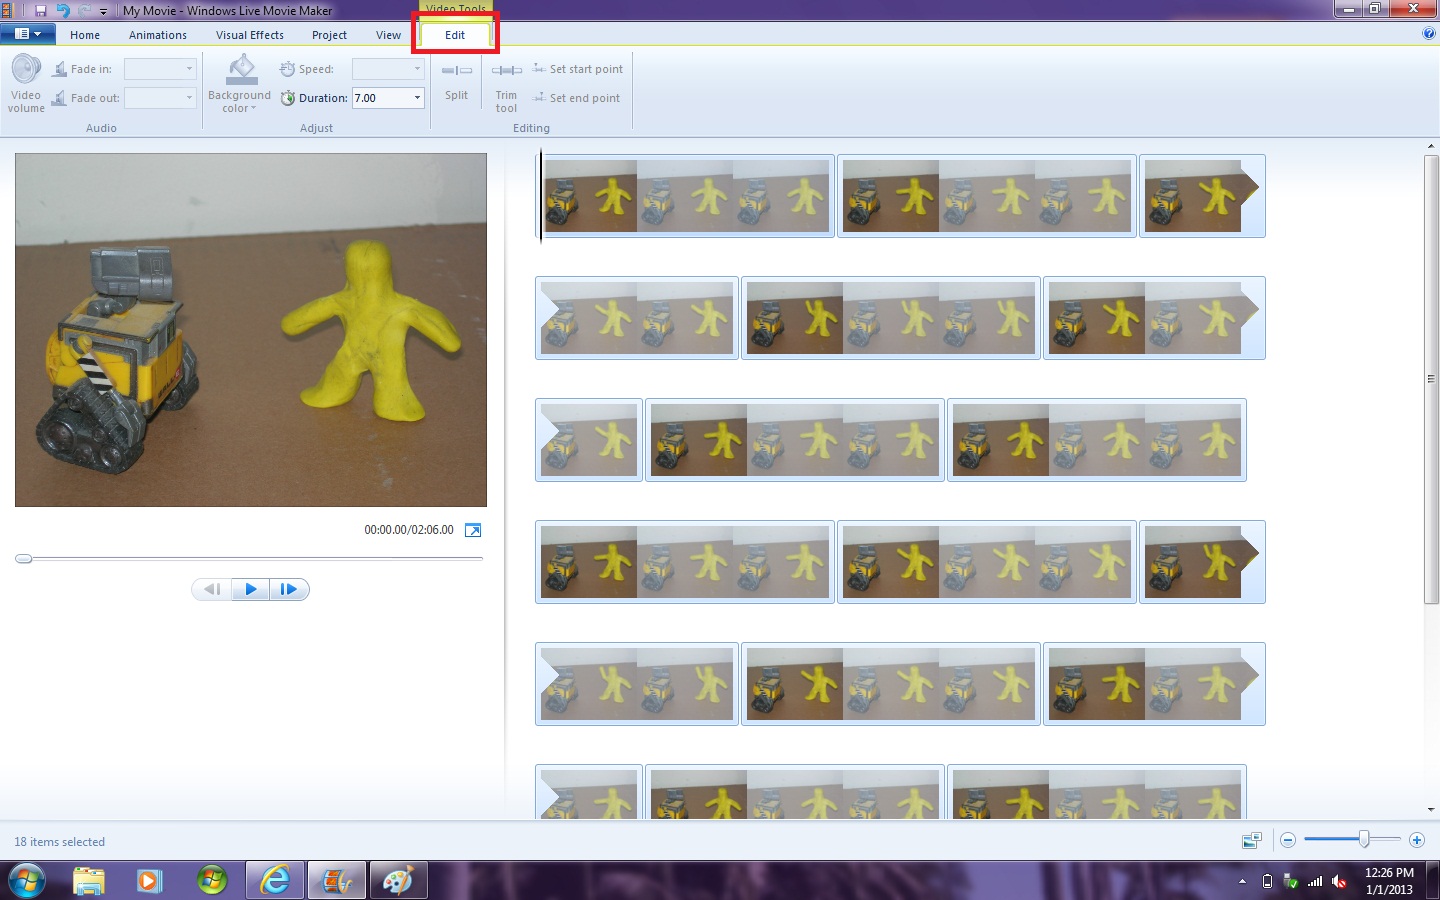Image resolution: width=1440 pixels, height=900 pixels.
Task: Click the thumbnail size icon in status bar
Action: click(x=1251, y=841)
